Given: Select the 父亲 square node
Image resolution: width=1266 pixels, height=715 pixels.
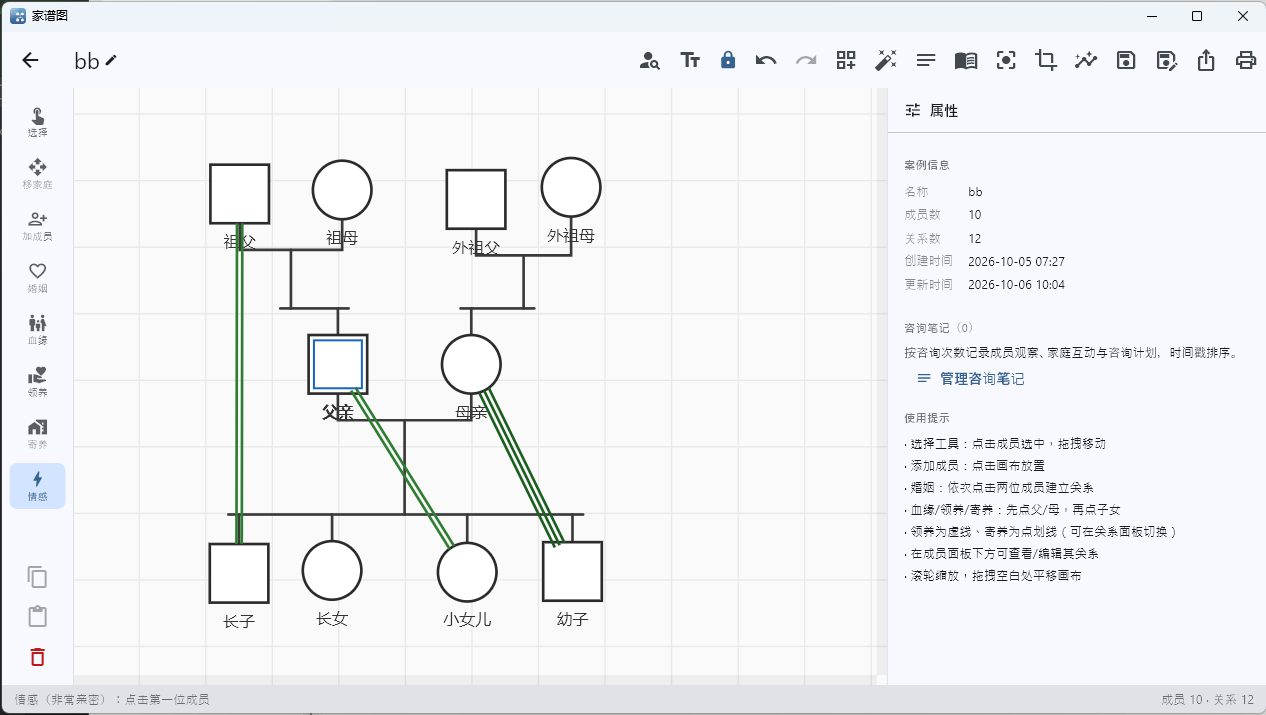Looking at the screenshot, I should (x=338, y=364).
